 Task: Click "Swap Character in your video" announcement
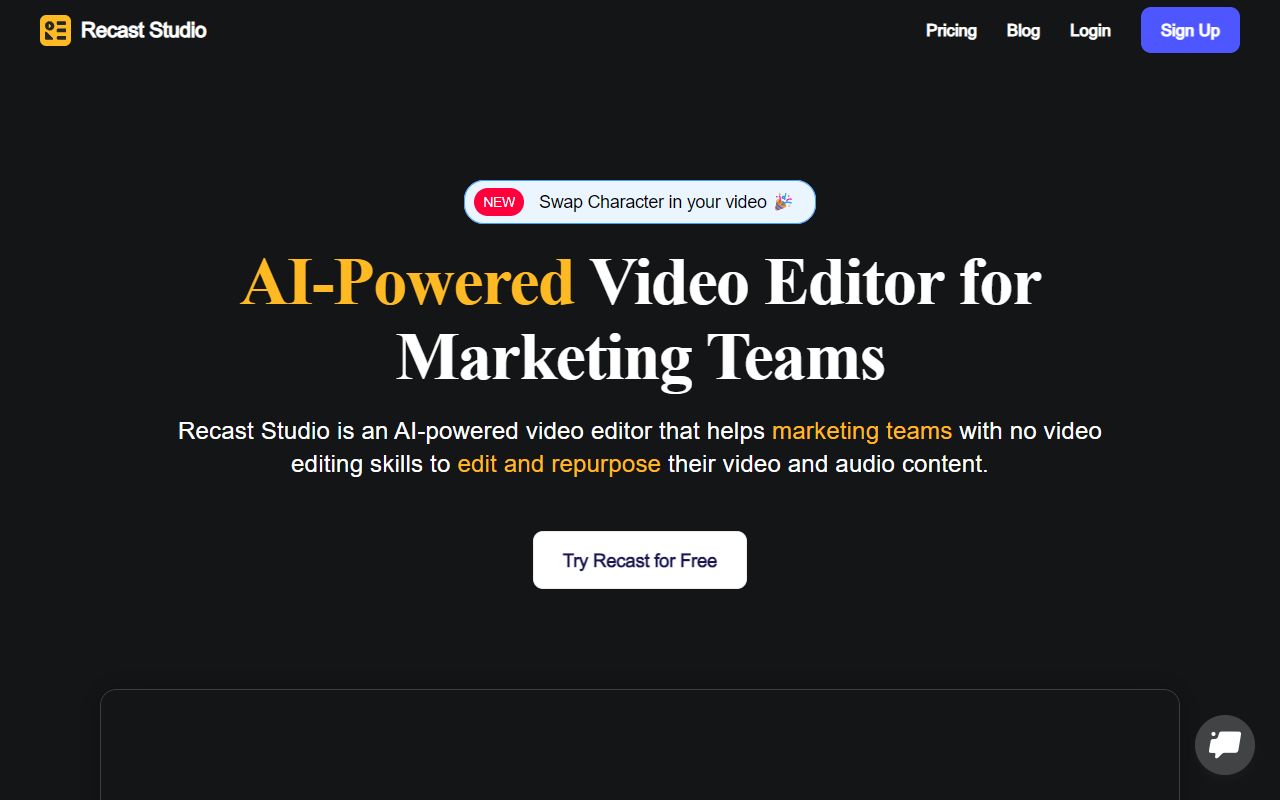pyautogui.click(x=652, y=201)
